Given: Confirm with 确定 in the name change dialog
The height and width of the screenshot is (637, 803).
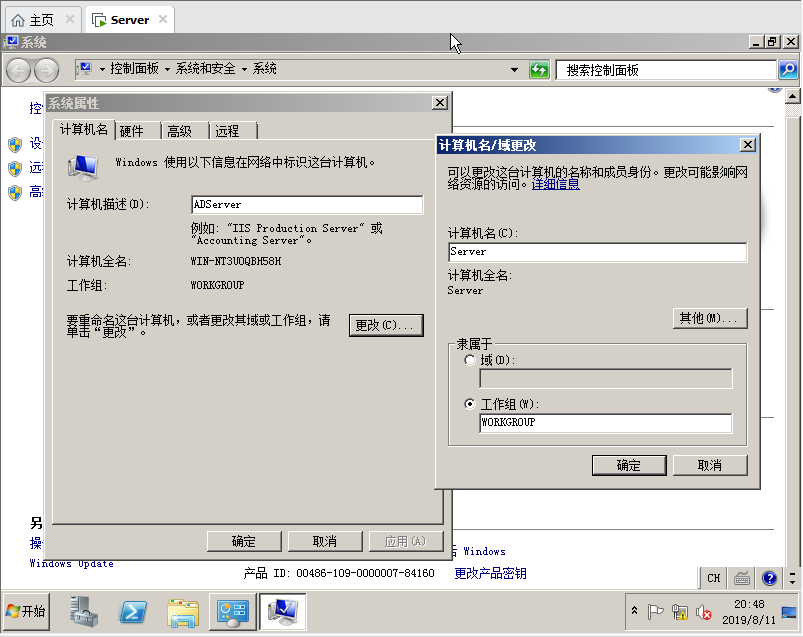Looking at the screenshot, I should (629, 465).
